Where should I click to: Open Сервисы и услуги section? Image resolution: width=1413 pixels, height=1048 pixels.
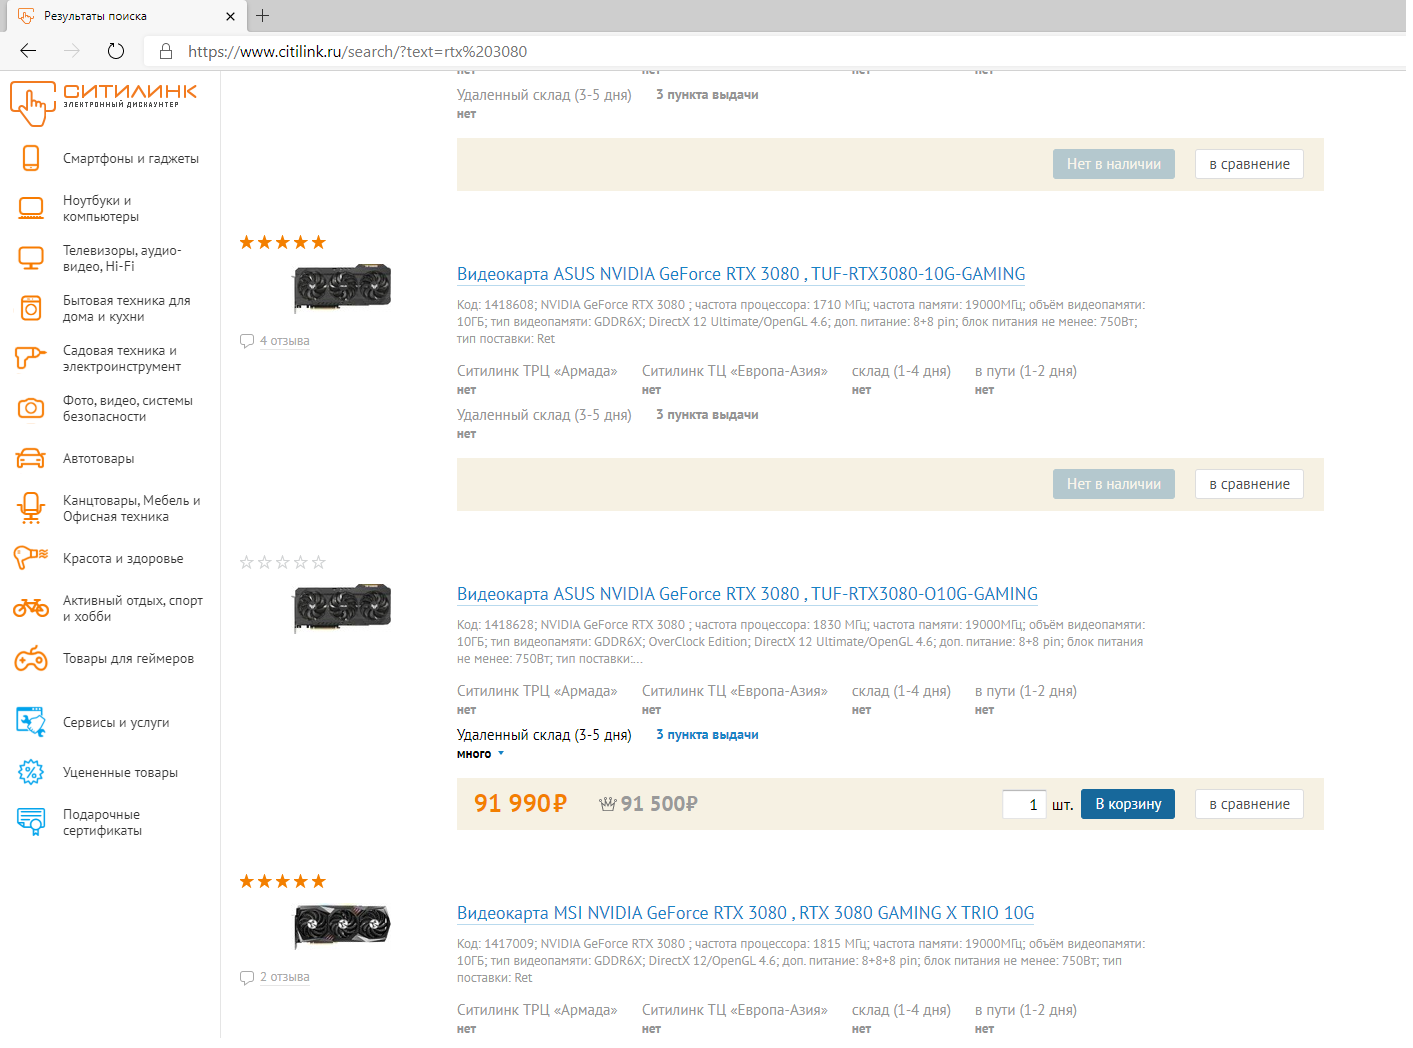(116, 722)
